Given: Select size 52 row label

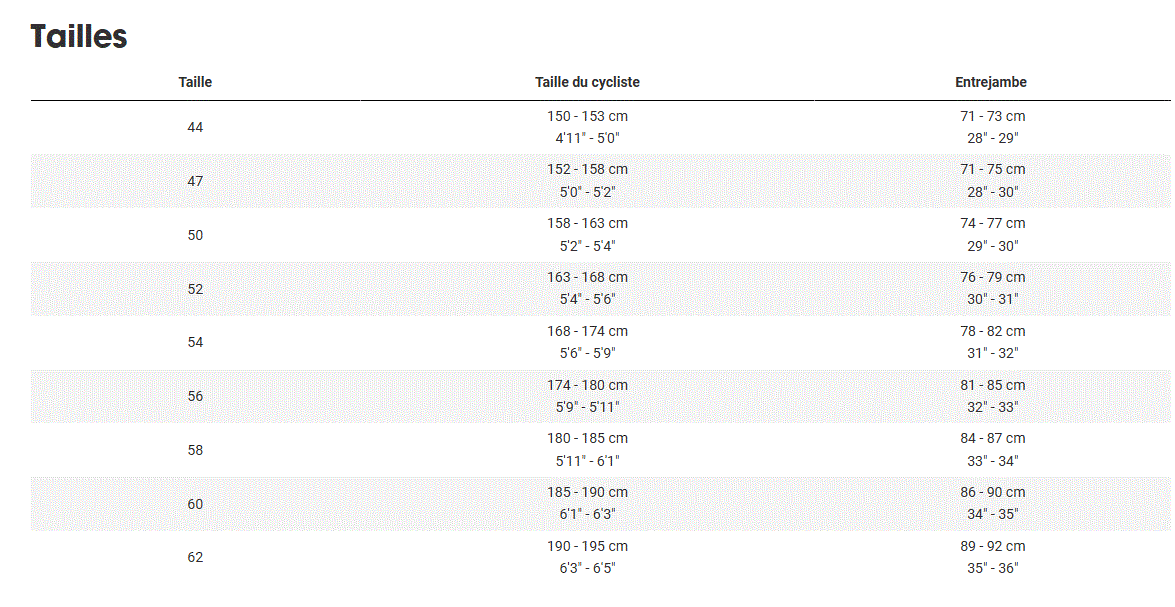Looking at the screenshot, I should click(195, 289).
